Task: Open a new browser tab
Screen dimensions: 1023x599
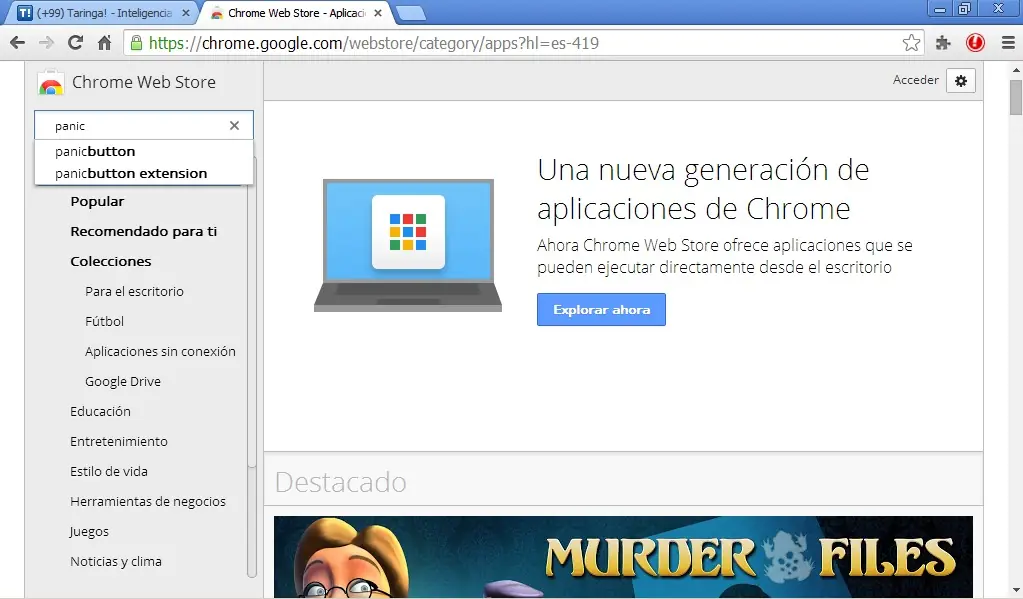Action: (x=410, y=13)
